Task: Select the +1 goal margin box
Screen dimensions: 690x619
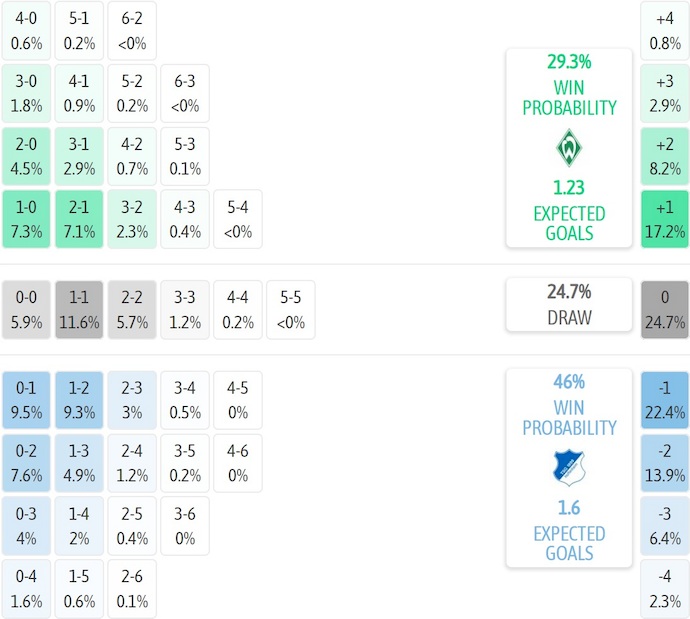Action: 665,219
